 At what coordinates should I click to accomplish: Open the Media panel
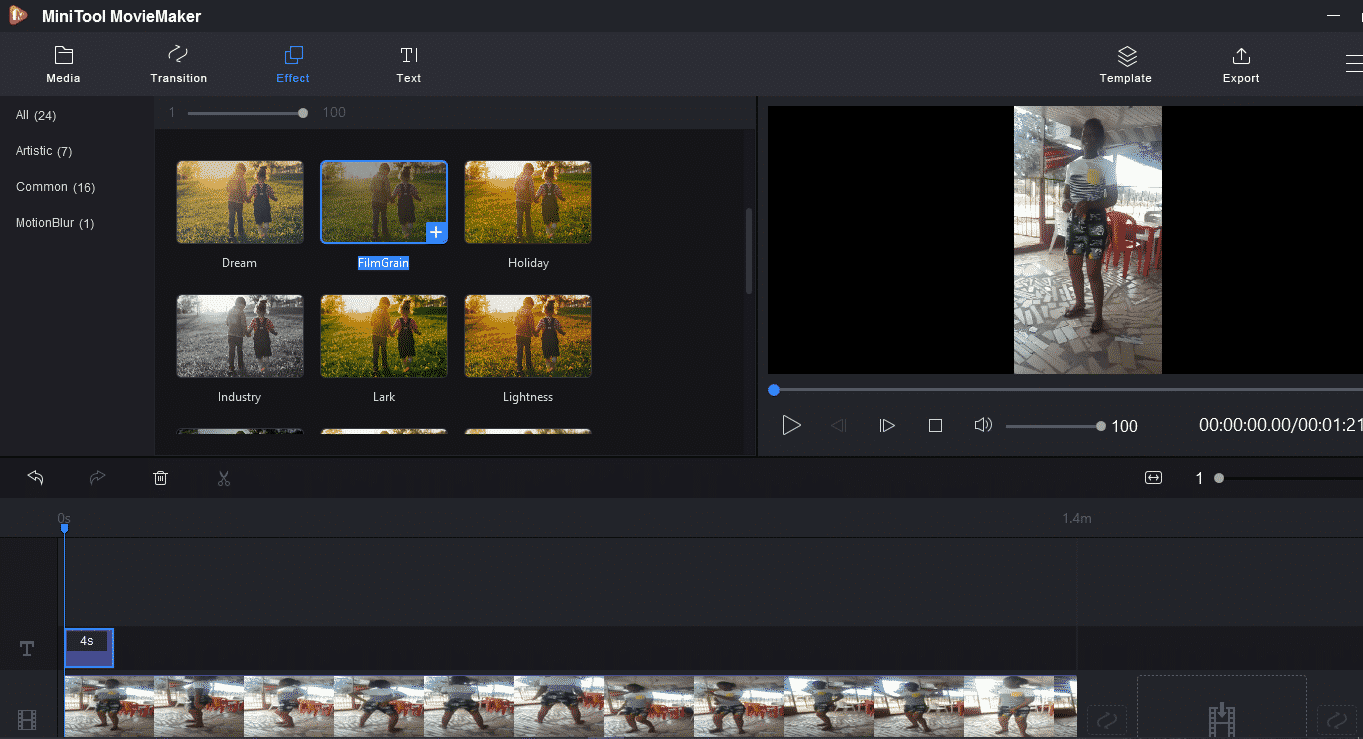pos(63,64)
